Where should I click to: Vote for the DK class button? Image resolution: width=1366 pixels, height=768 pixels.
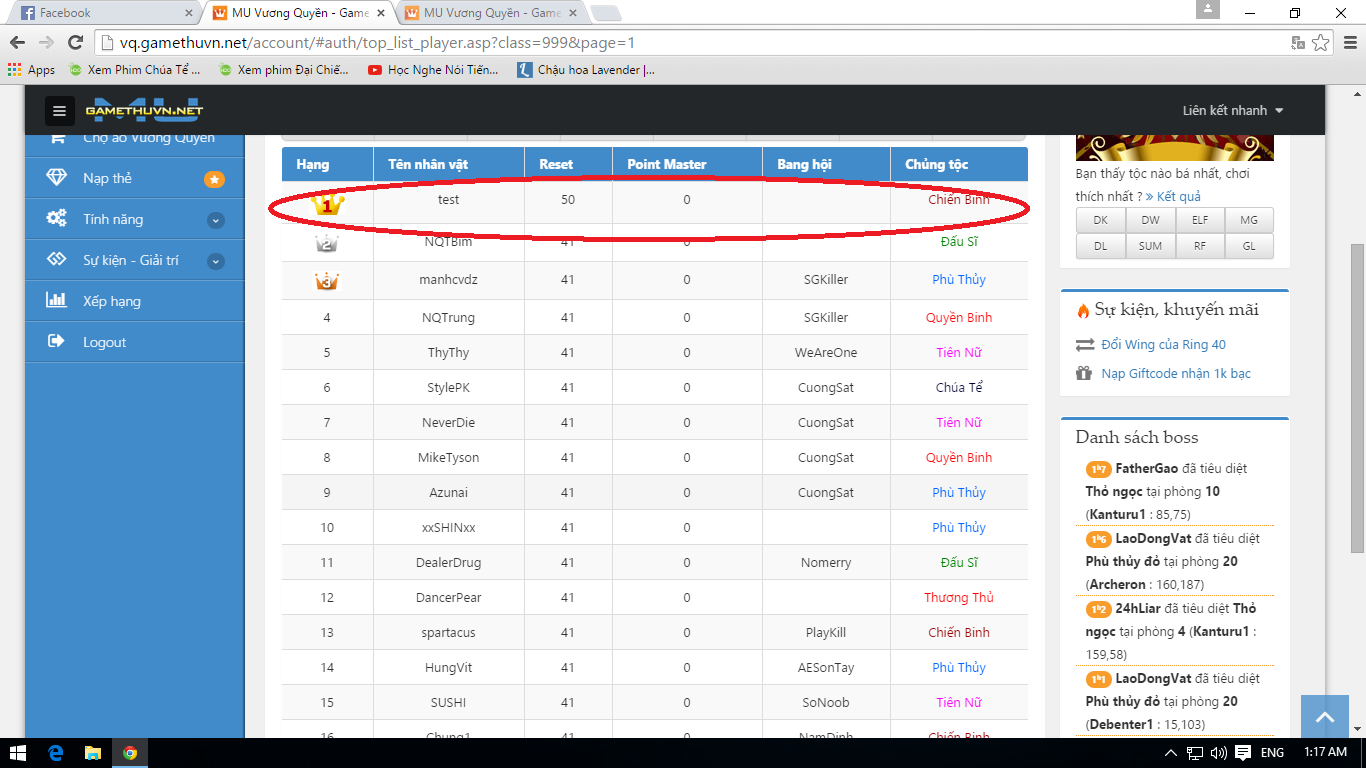pos(1100,219)
